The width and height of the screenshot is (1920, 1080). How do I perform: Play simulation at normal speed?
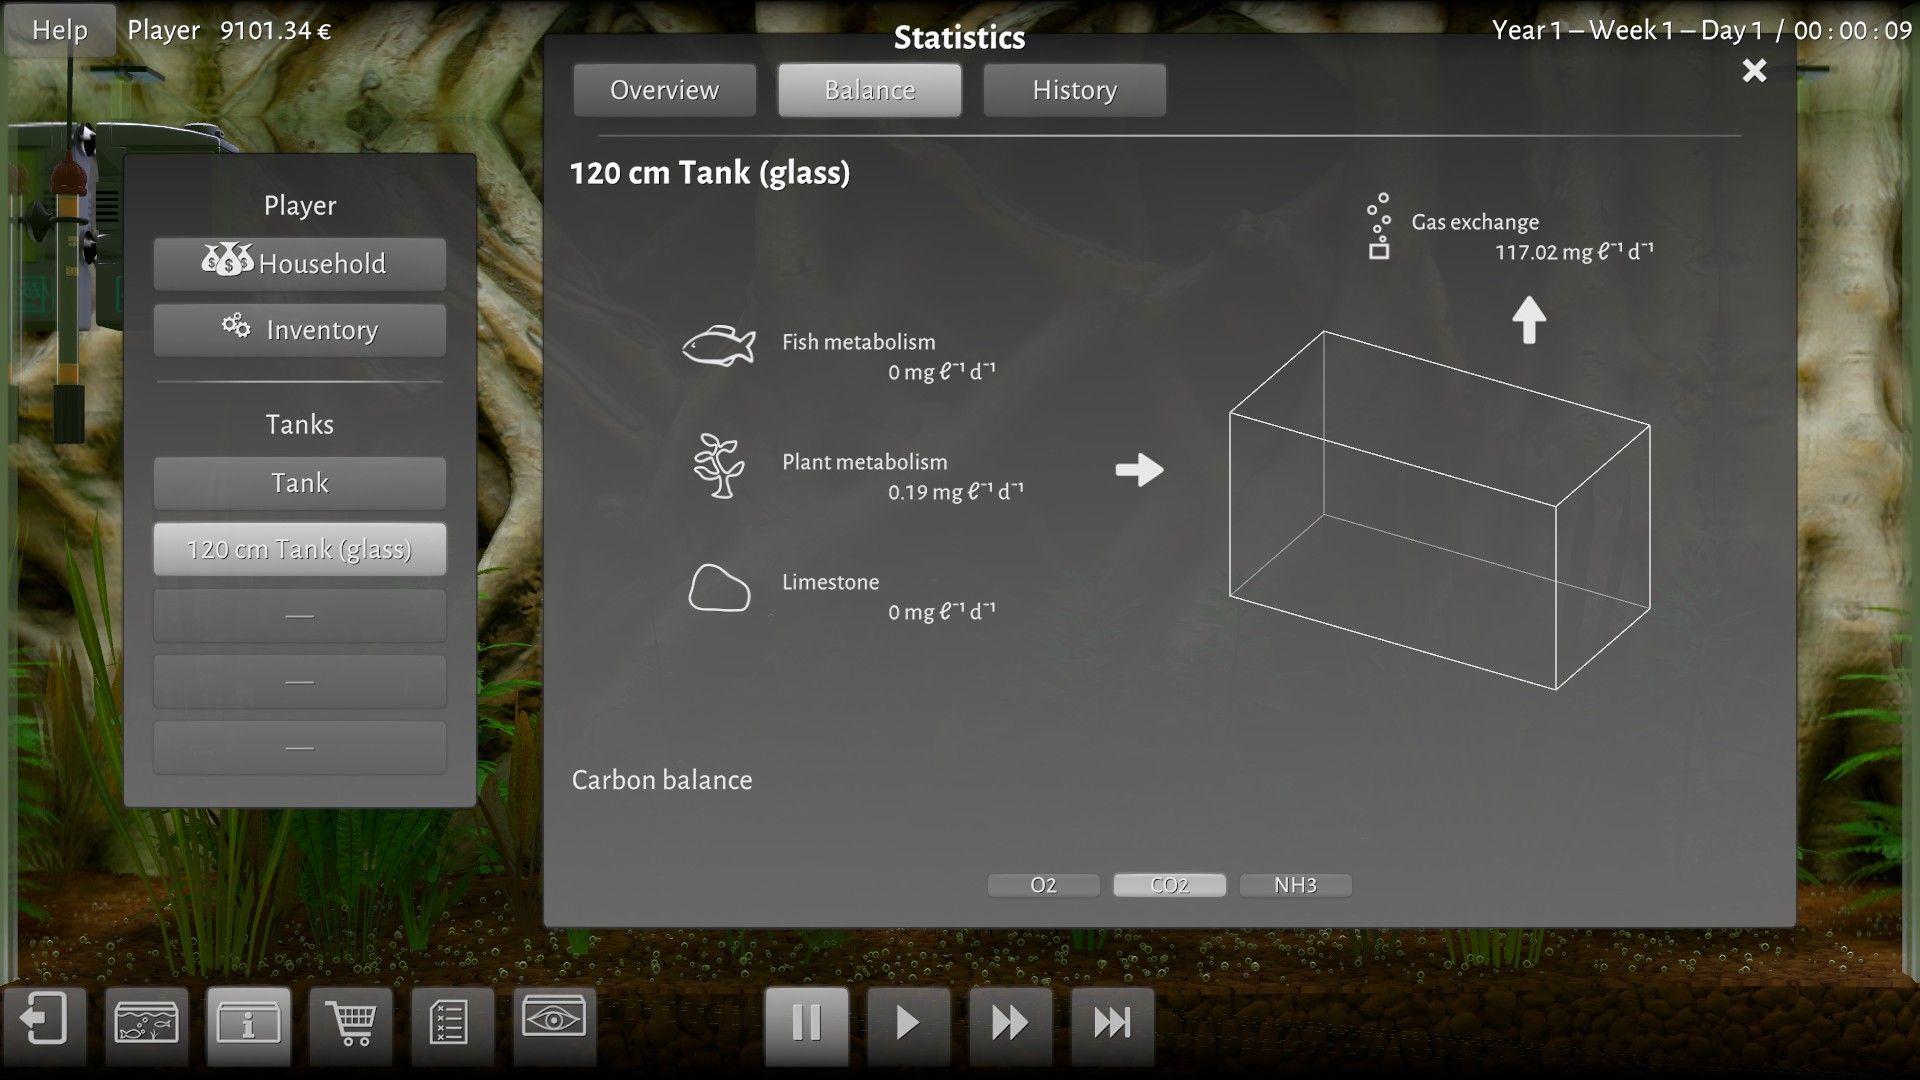(908, 1022)
